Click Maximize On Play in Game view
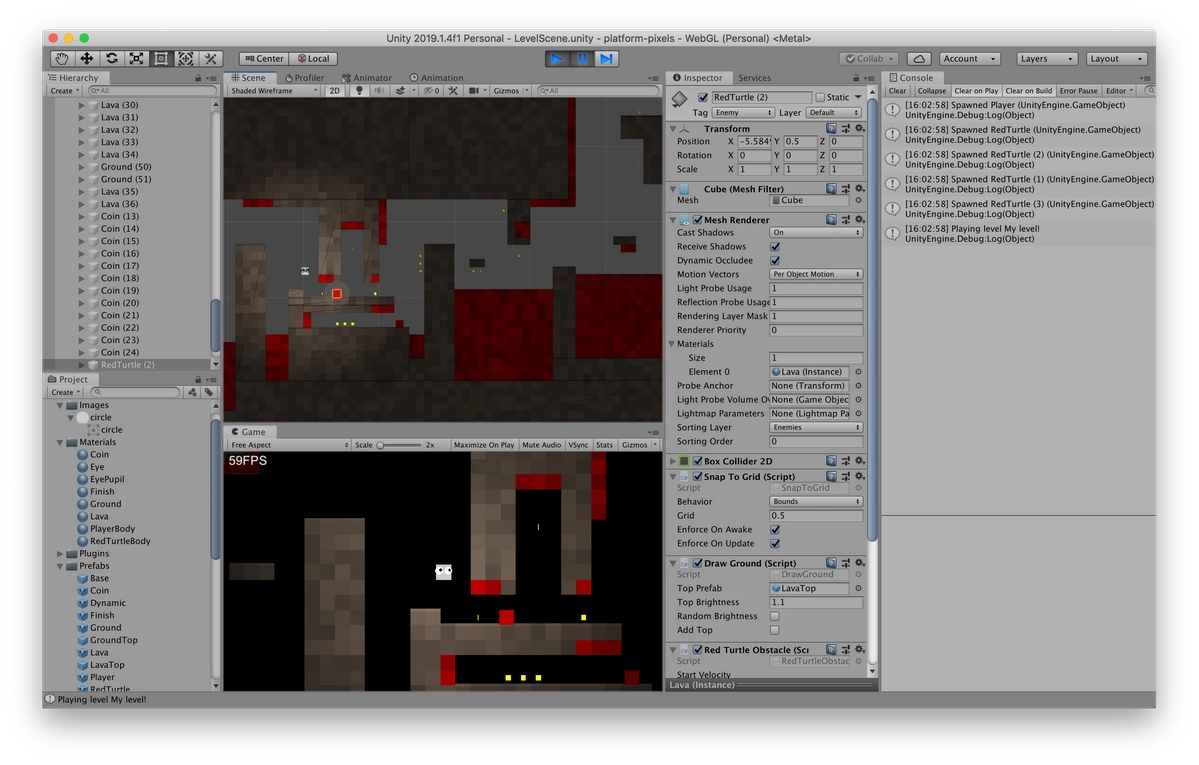This screenshot has width=1199, height=765. (x=484, y=445)
